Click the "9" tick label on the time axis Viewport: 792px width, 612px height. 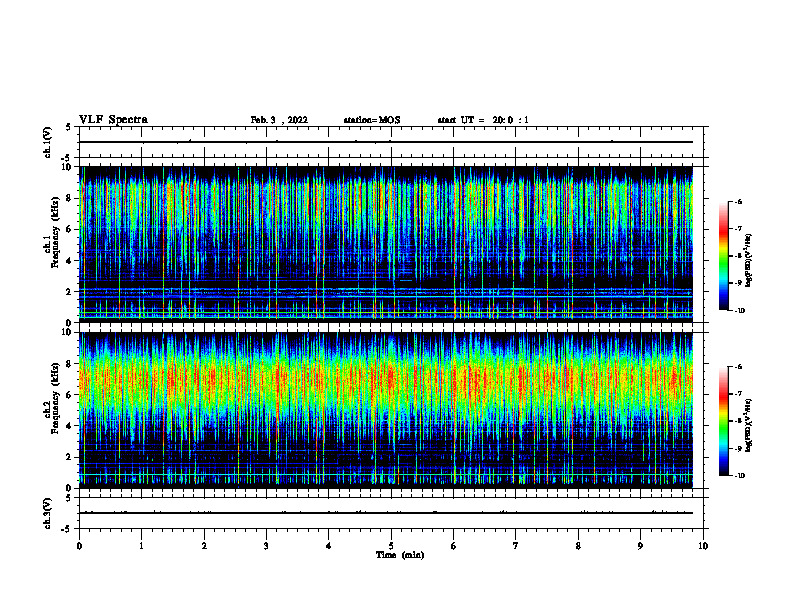click(x=640, y=546)
